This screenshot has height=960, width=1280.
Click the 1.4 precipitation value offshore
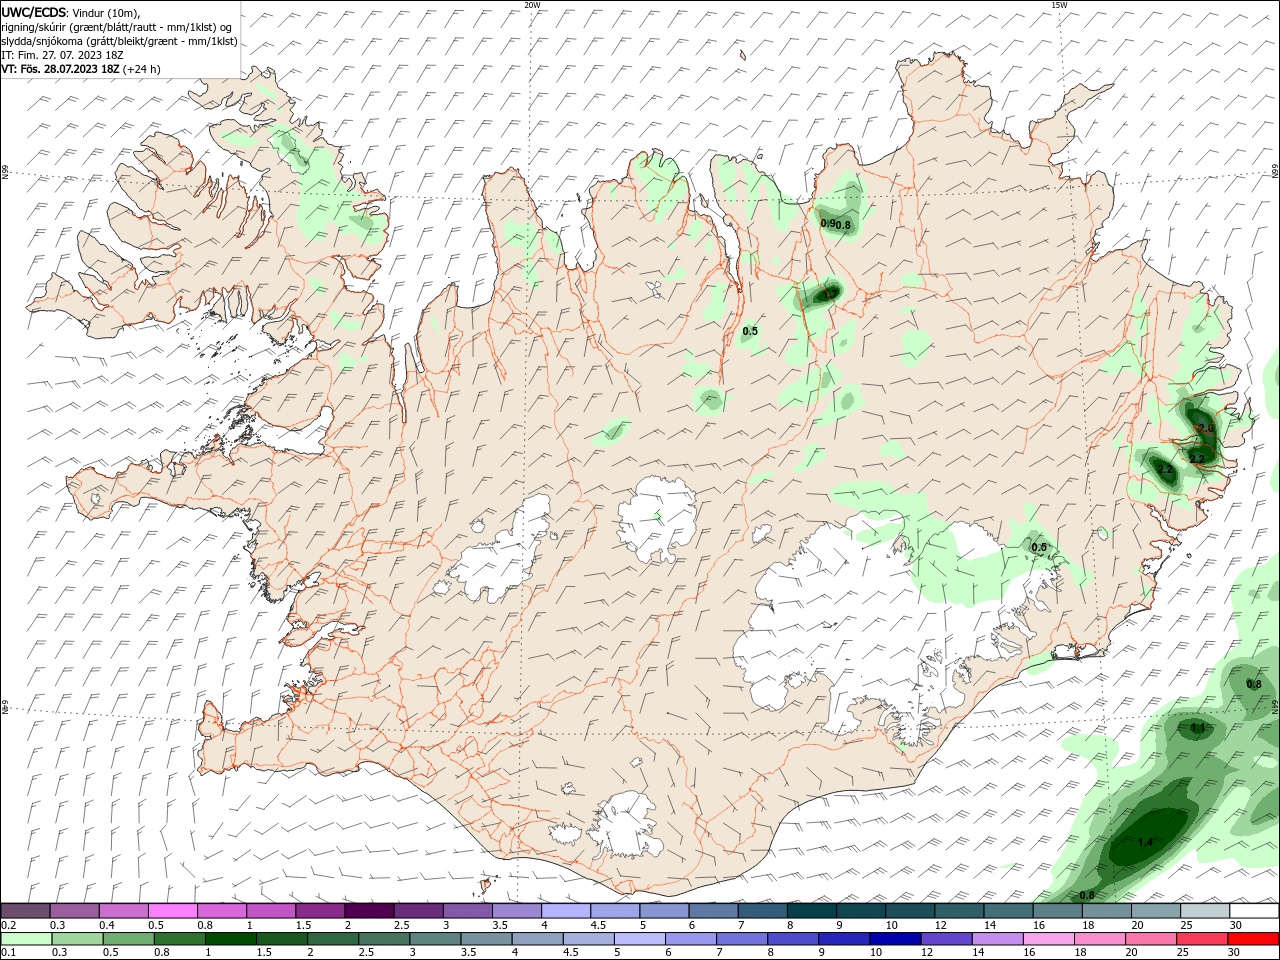coord(1145,843)
